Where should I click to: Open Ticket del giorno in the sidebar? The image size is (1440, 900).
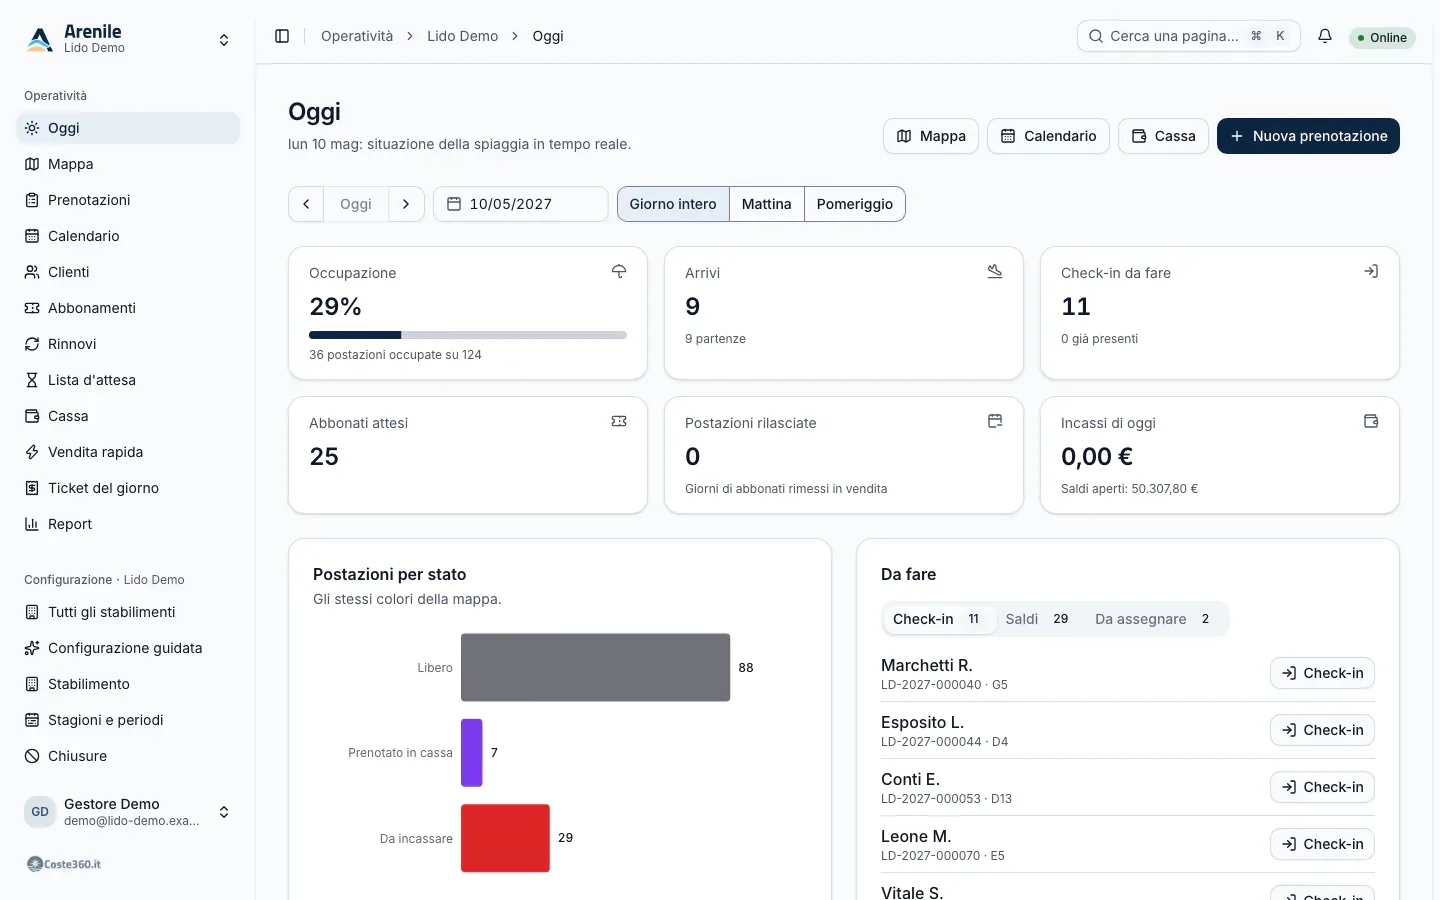128,488
